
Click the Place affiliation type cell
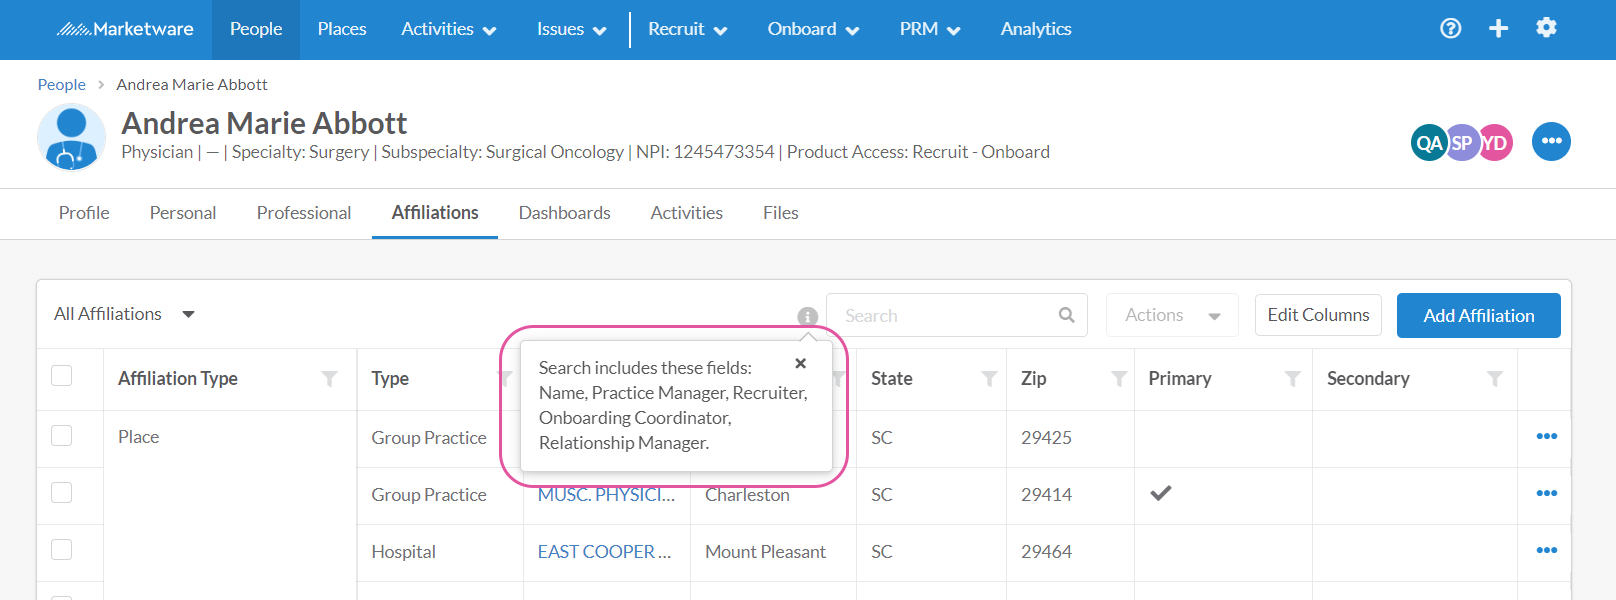pos(138,437)
